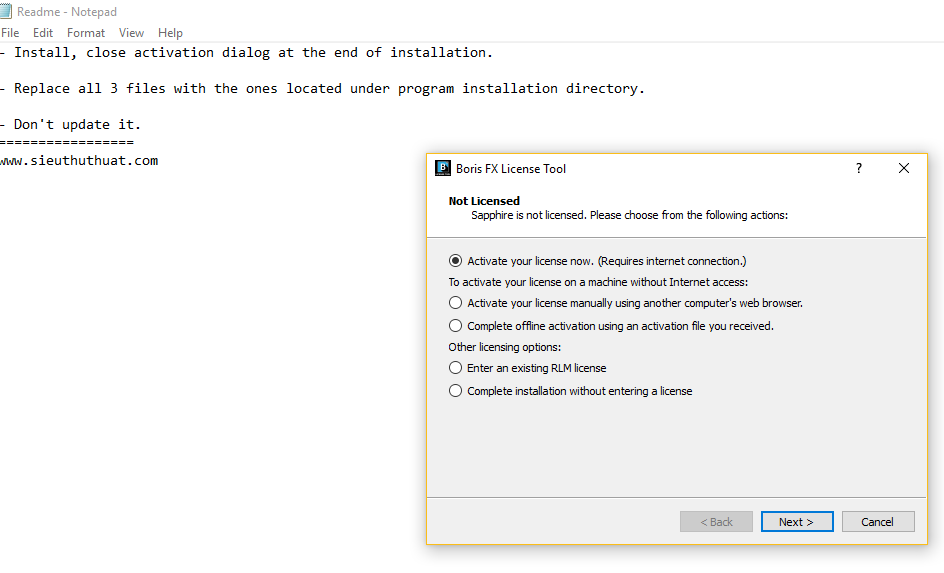Click the "Not Licensed" heading
Viewport: 944px width, 573px height.
[x=484, y=201]
